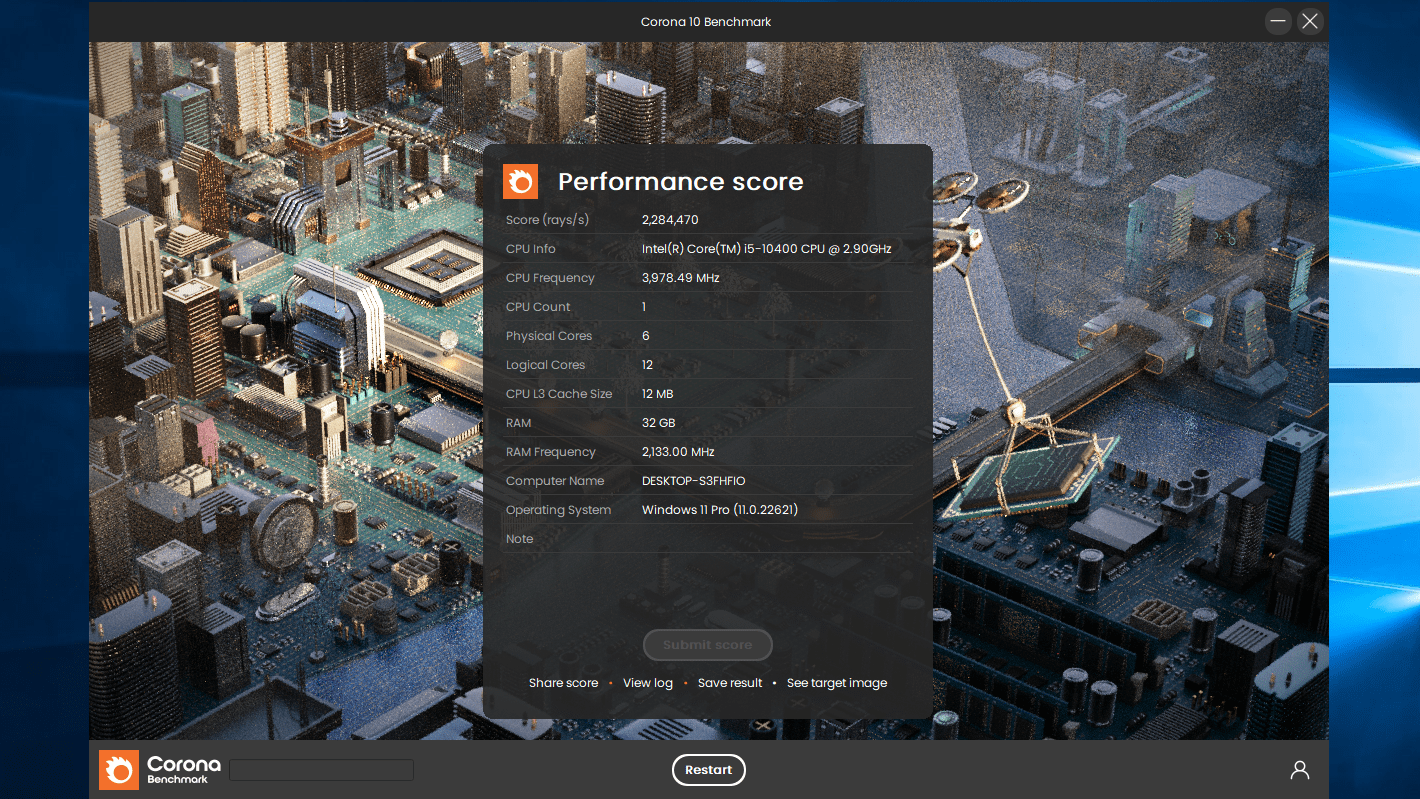
Task: Click the computer name DESKTOP-S3FHFIO
Action: 693,481
